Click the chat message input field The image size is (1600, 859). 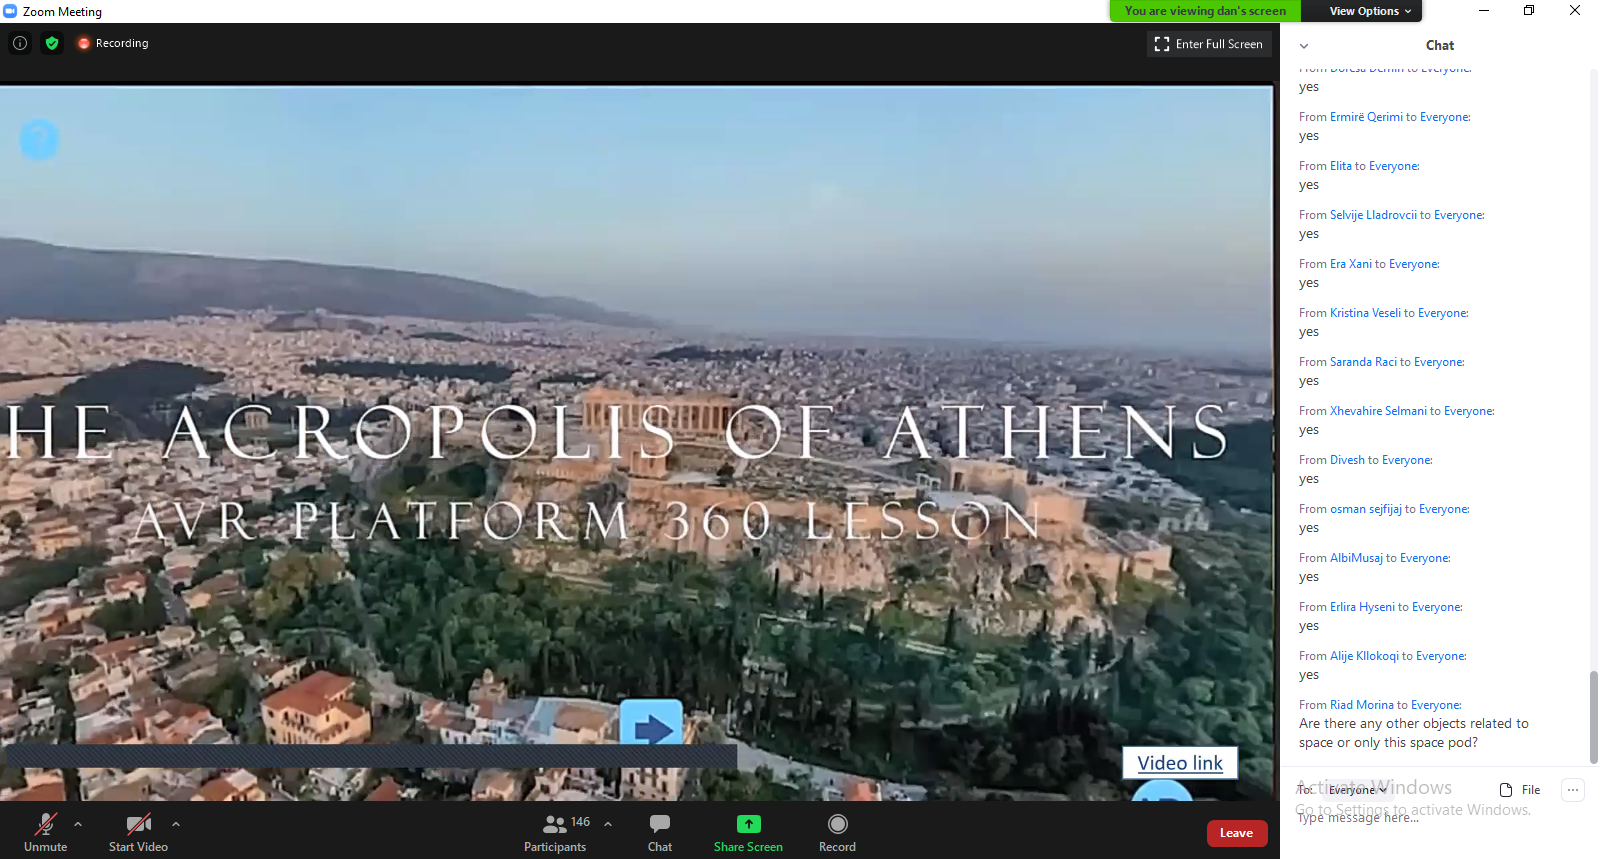(x=1420, y=818)
